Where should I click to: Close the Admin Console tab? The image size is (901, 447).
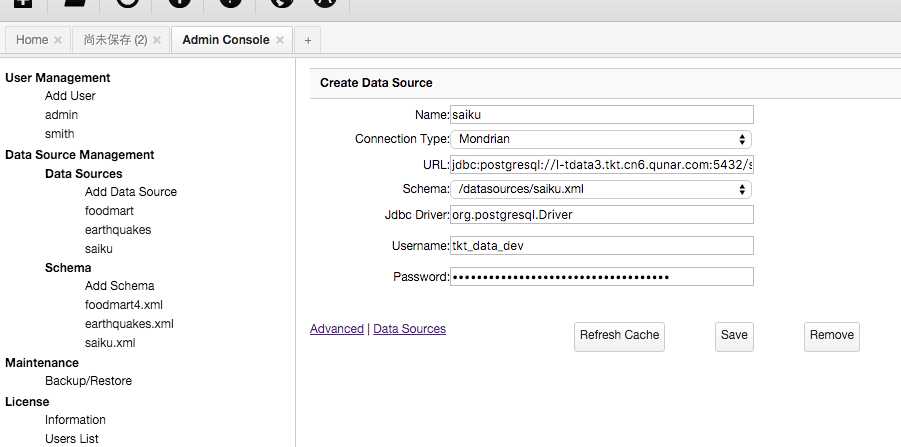[x=280, y=41]
